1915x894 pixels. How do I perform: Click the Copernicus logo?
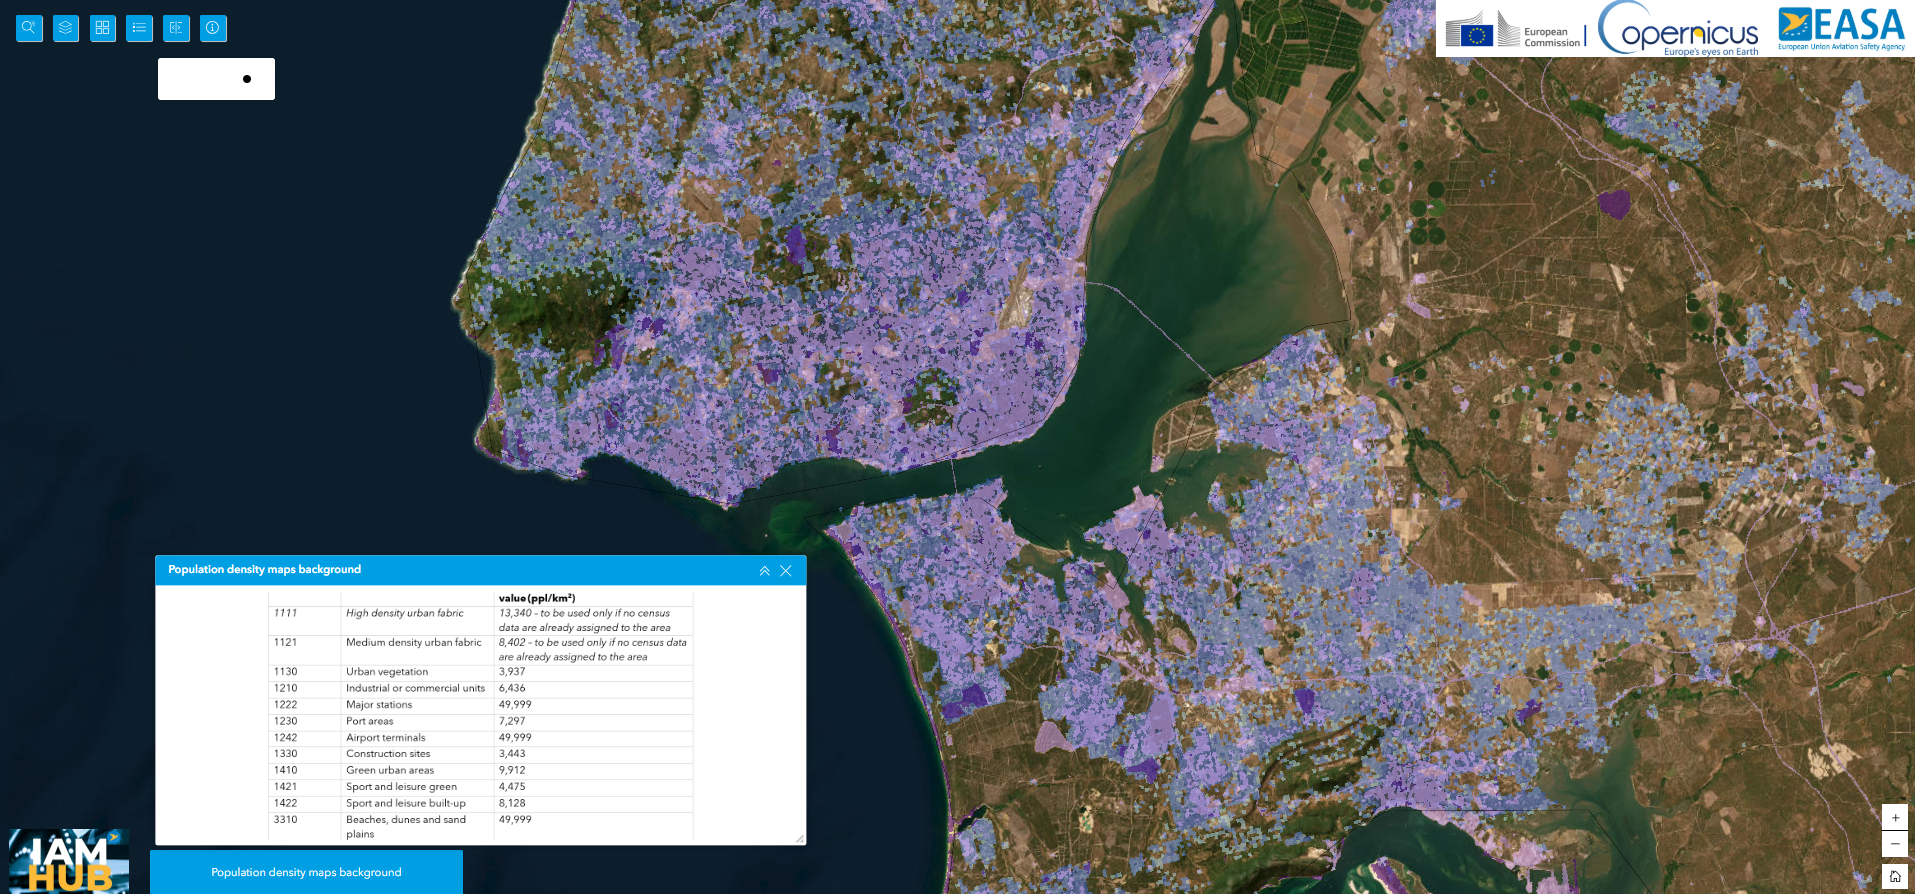[1680, 30]
